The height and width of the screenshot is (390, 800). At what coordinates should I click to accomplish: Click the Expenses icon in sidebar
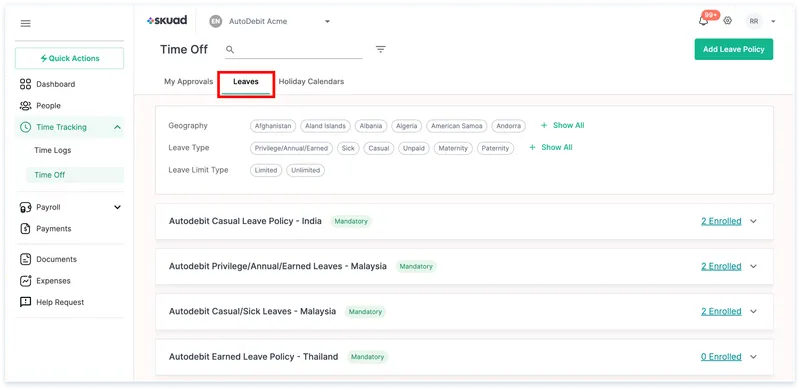[26, 281]
